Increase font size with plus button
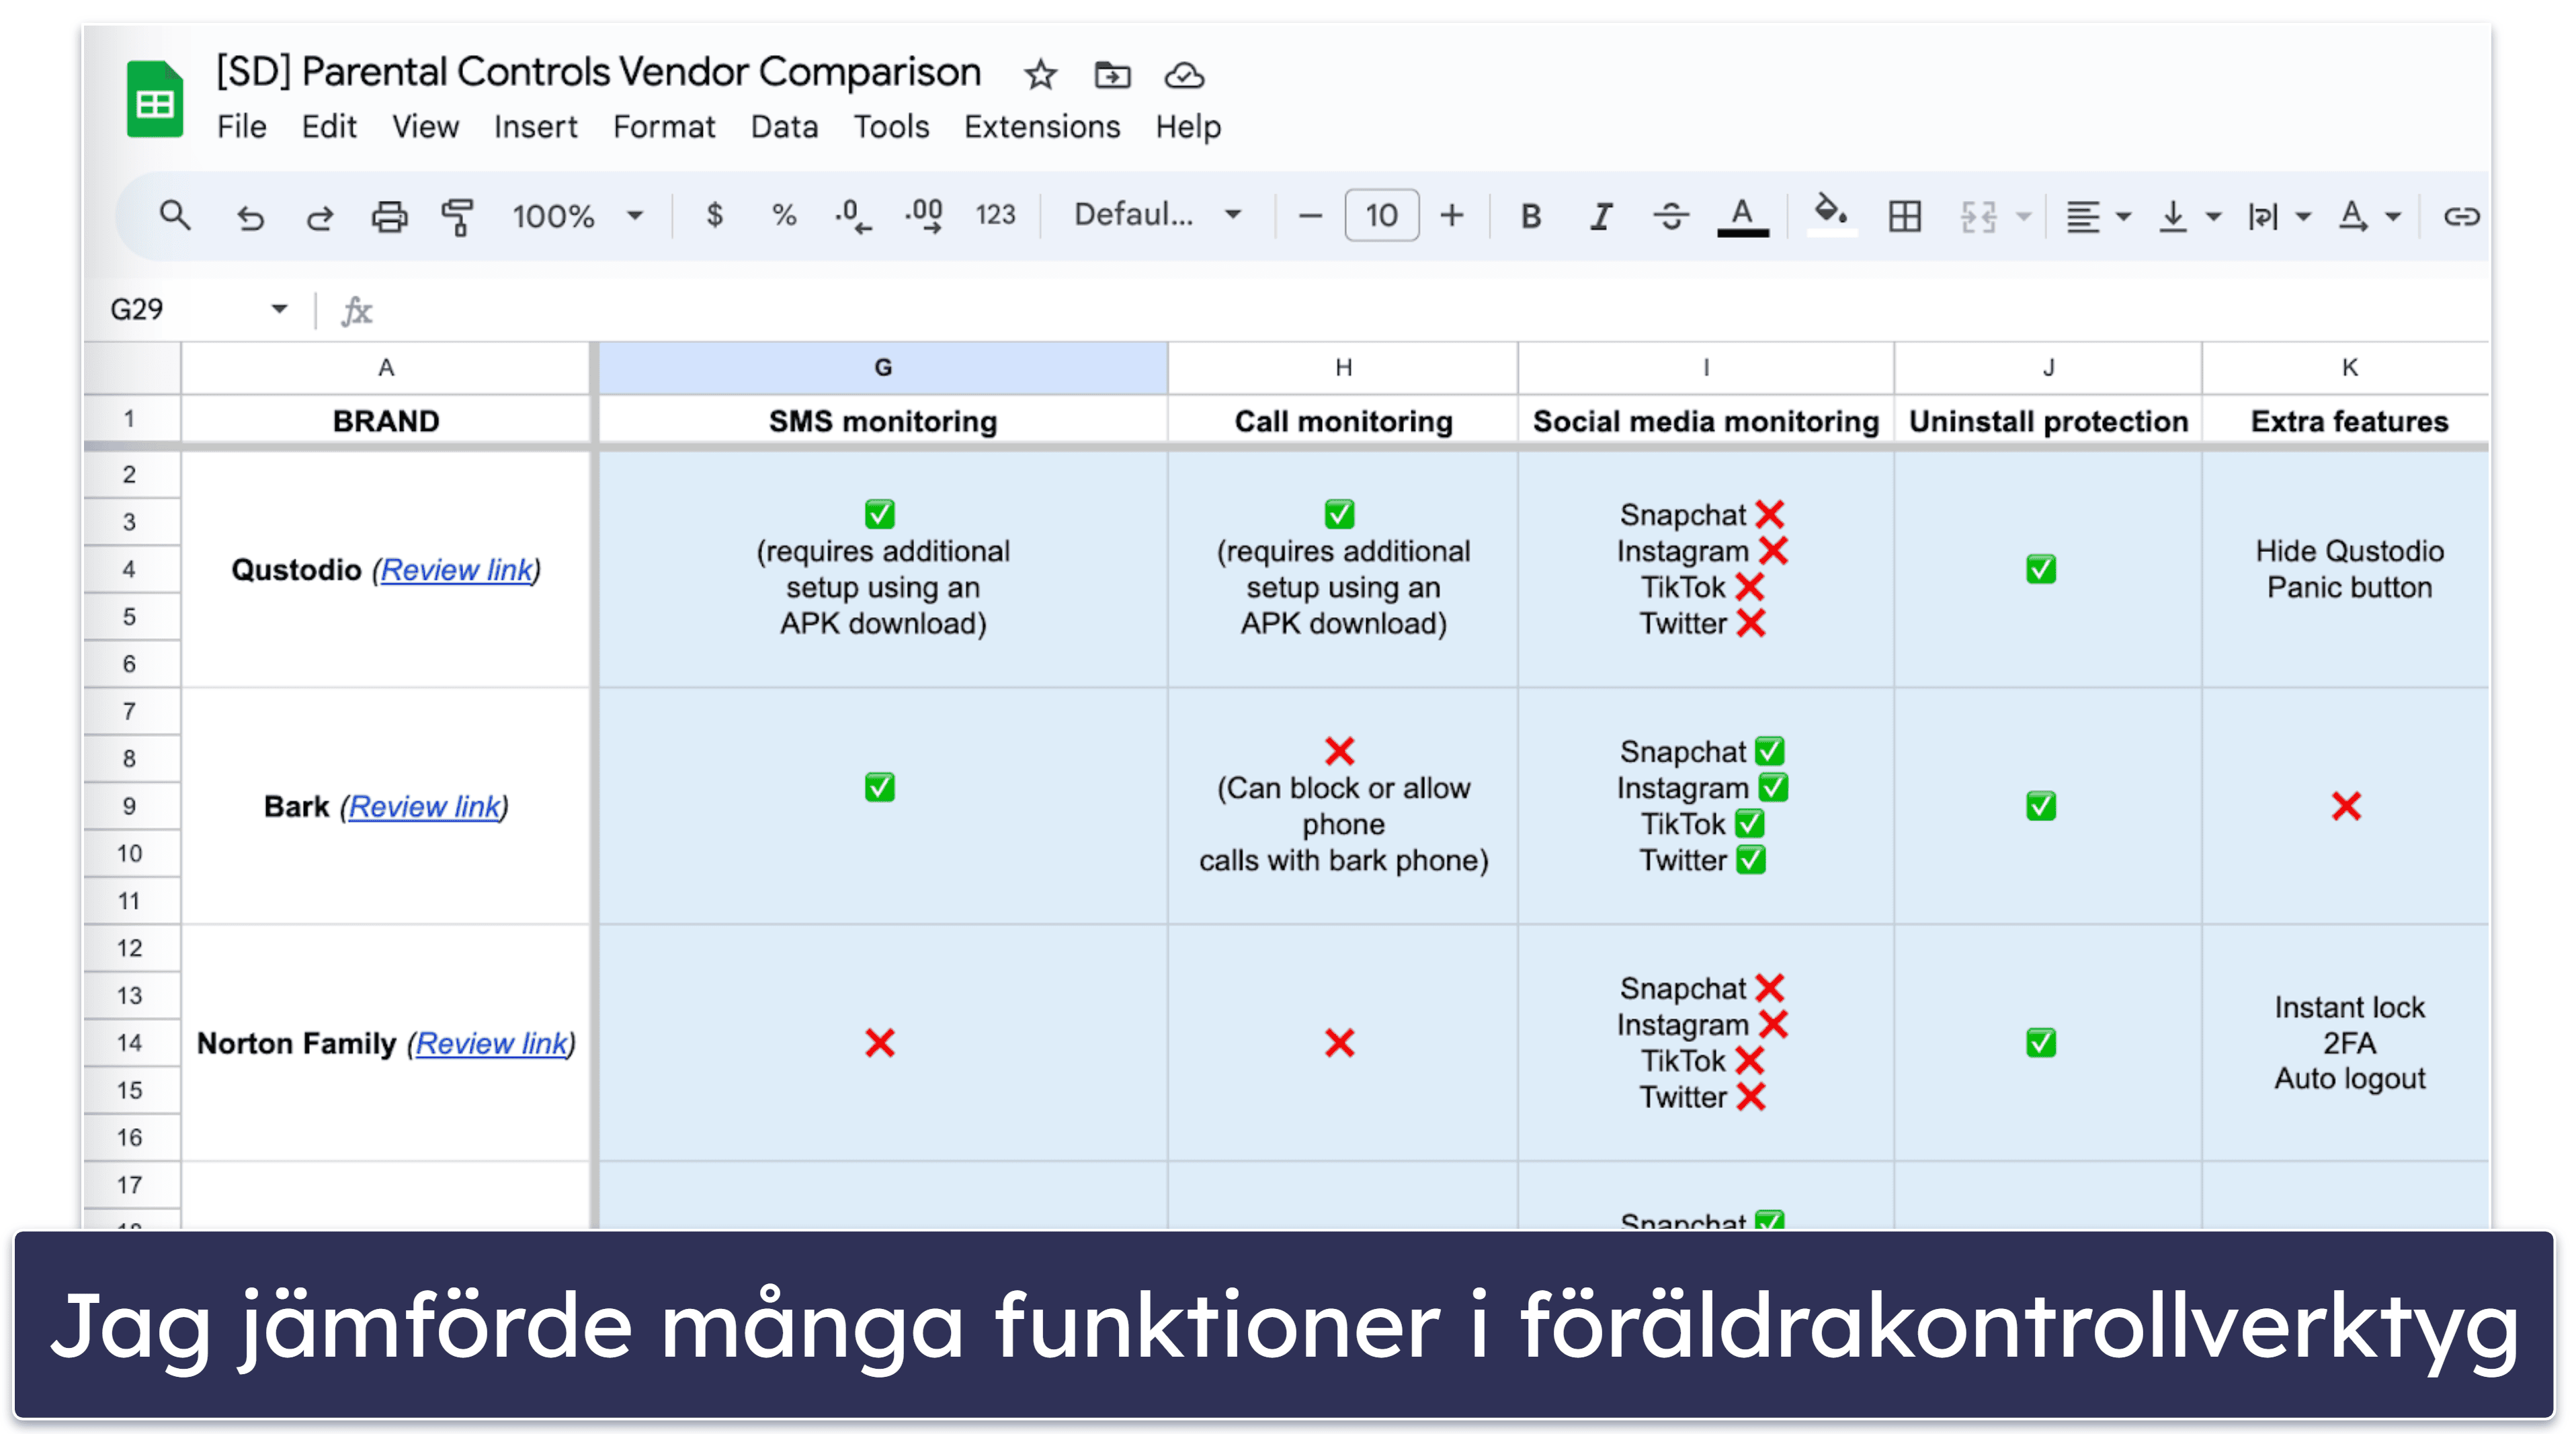2576x1434 pixels. click(1451, 216)
